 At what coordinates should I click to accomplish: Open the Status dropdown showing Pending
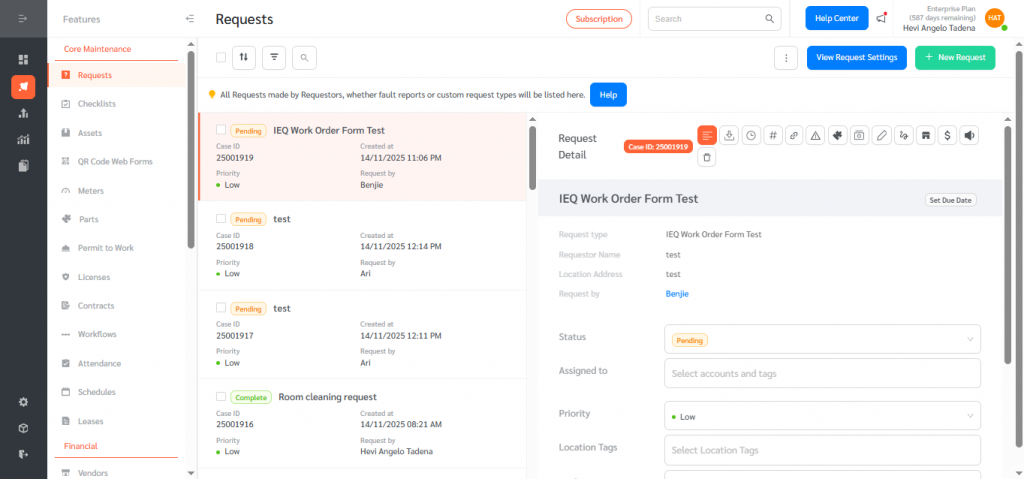(822, 340)
